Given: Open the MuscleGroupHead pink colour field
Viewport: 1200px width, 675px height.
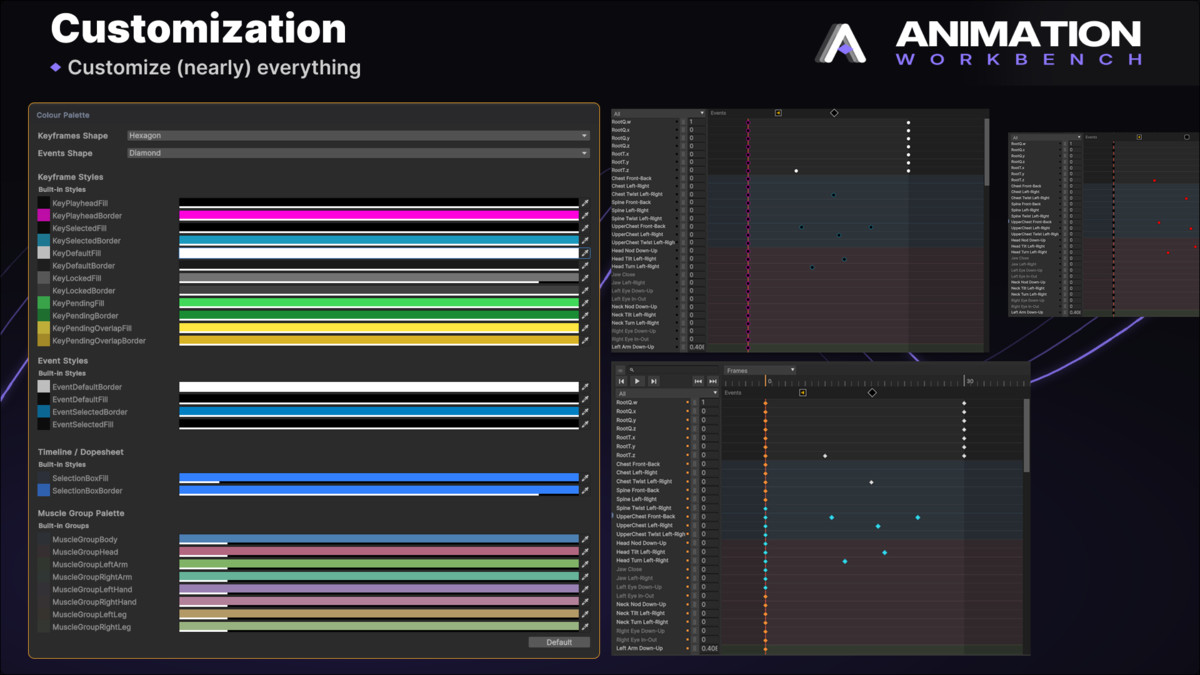Looking at the screenshot, I should [379, 552].
